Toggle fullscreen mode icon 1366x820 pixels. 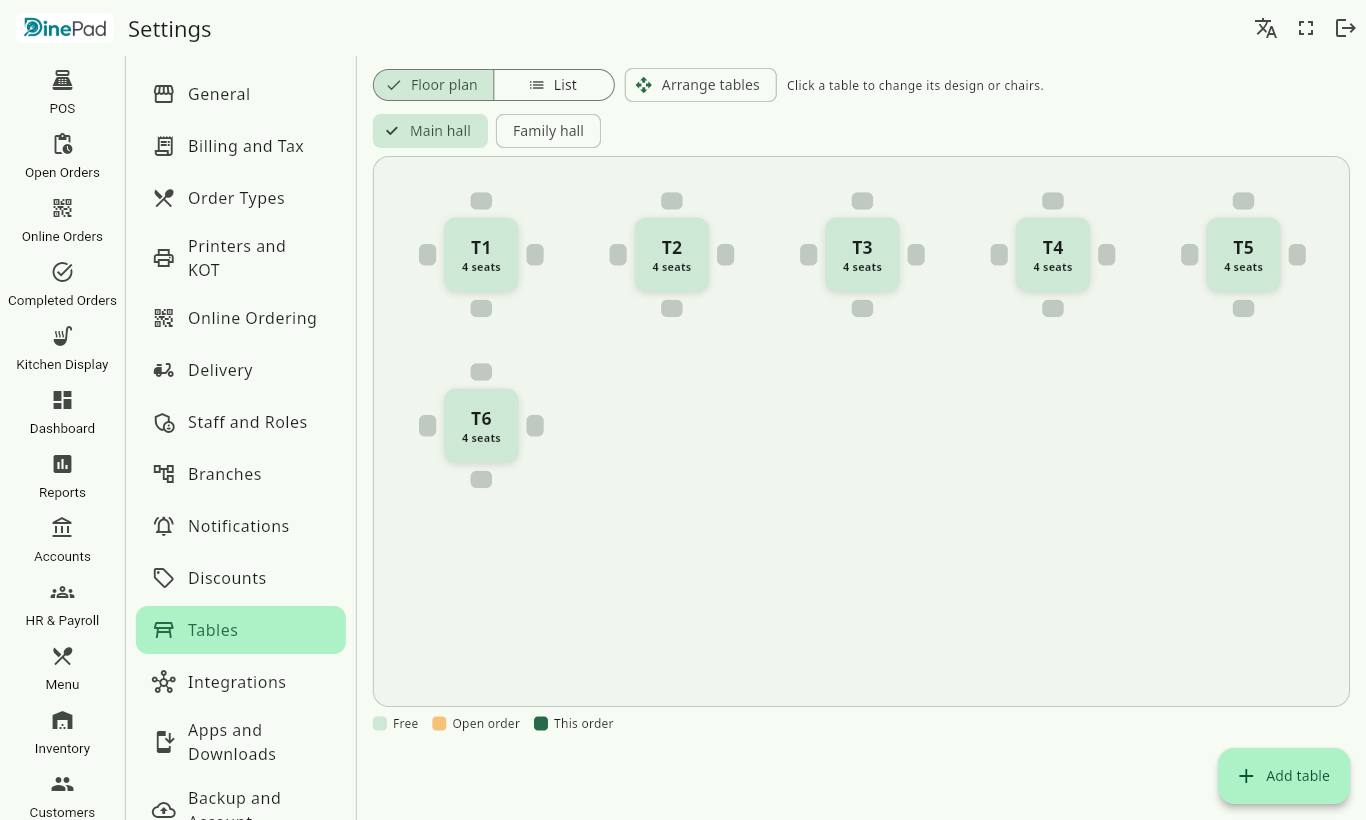[x=1306, y=28]
